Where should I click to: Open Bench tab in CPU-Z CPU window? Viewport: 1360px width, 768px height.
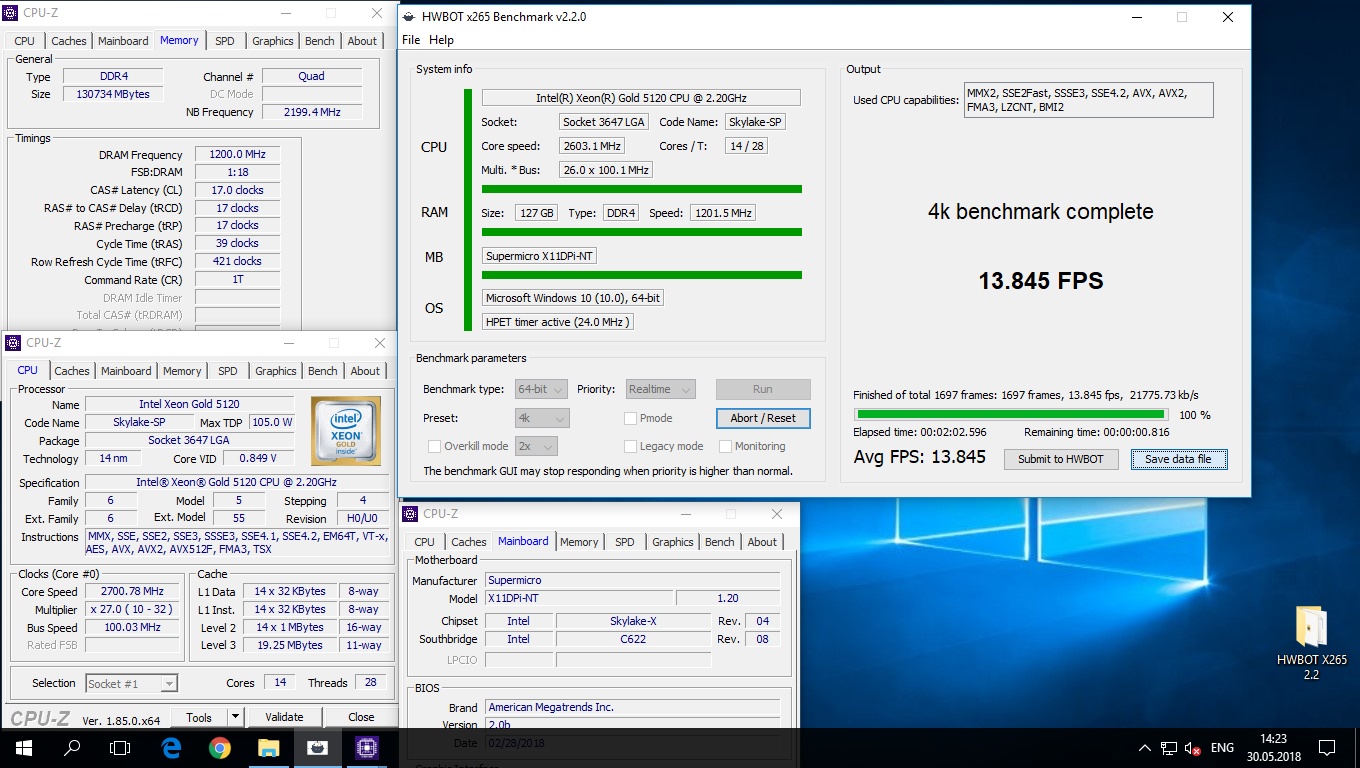coord(322,371)
